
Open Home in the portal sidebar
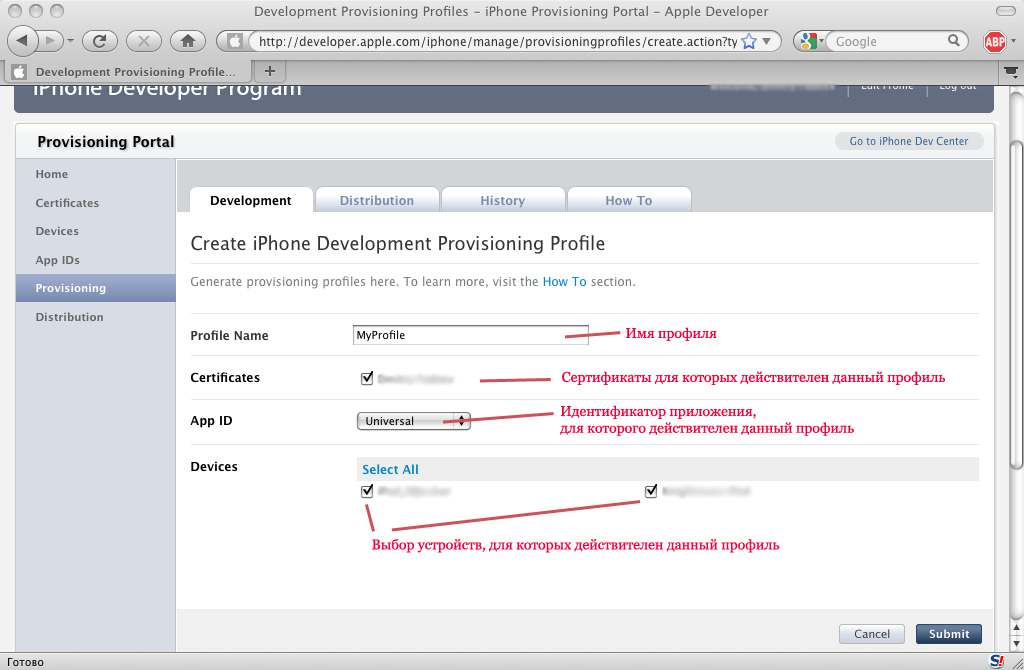(52, 174)
